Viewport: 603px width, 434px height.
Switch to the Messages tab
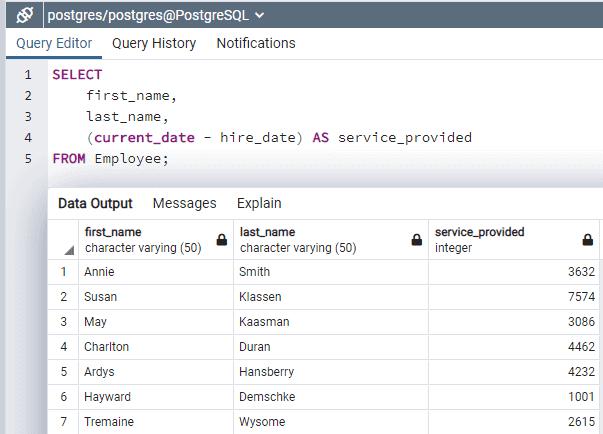pos(184,203)
